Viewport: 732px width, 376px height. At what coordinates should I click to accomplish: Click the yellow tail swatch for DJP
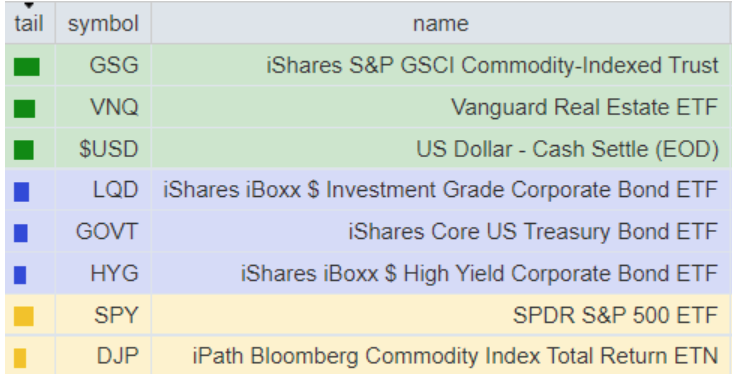pyautogui.click(x=20, y=358)
